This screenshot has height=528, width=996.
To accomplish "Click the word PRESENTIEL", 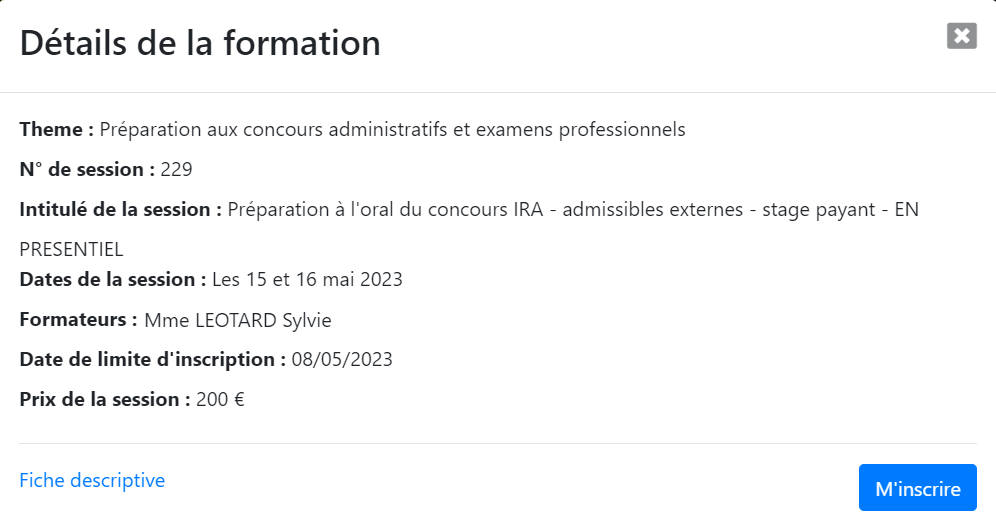I will click(x=71, y=249).
